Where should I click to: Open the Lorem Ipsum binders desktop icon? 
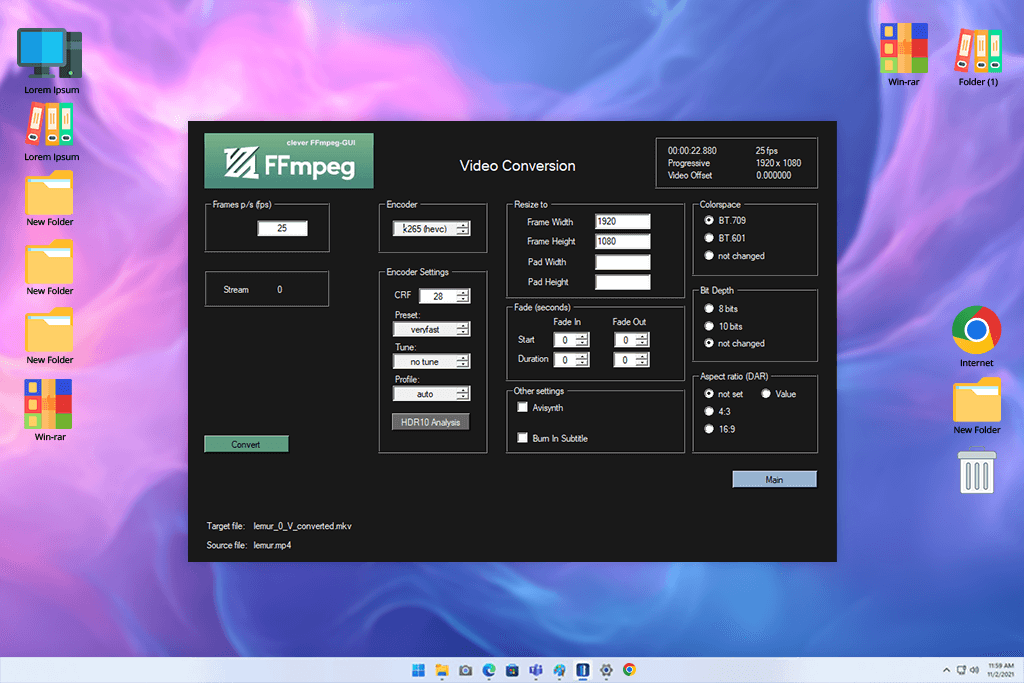click(x=51, y=131)
